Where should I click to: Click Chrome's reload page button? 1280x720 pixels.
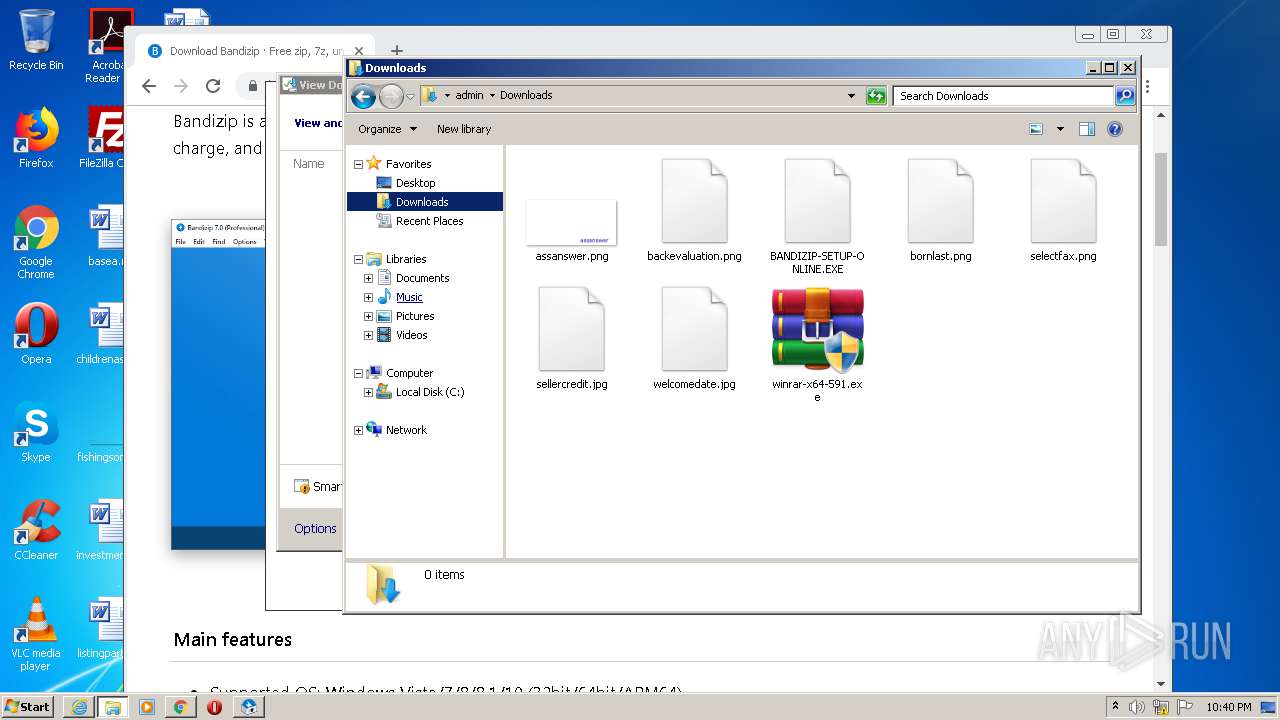213,86
